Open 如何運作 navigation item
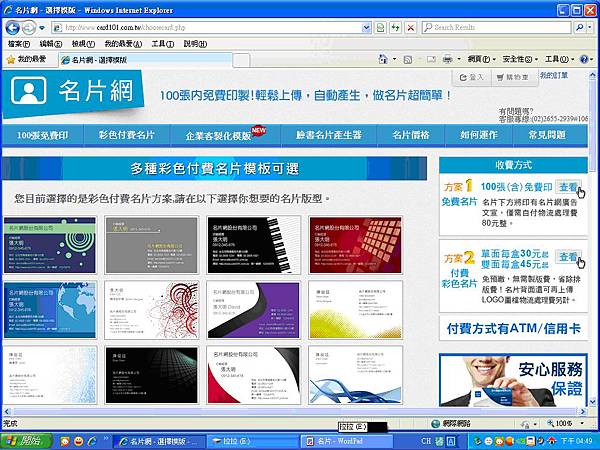The image size is (600, 450). pos(479,135)
